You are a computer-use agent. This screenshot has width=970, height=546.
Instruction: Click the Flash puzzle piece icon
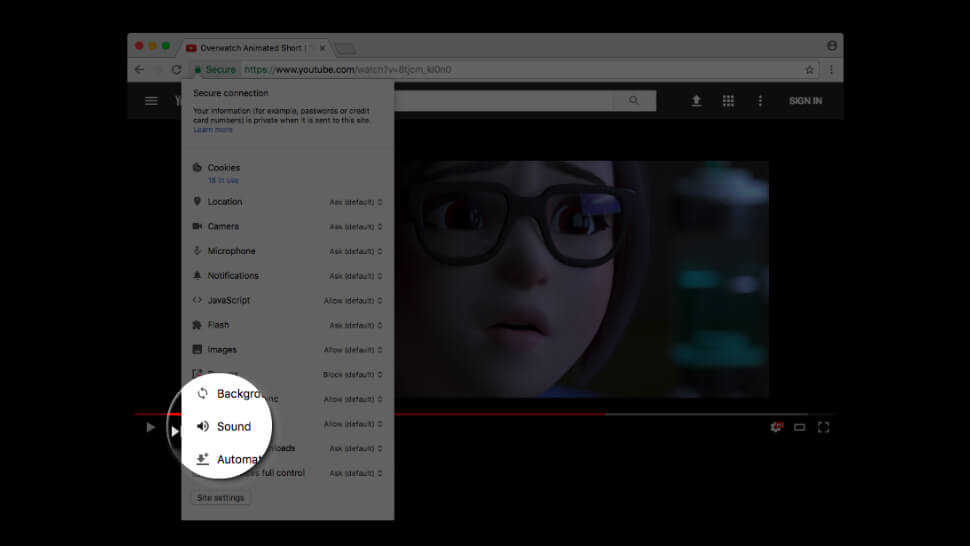pos(197,325)
